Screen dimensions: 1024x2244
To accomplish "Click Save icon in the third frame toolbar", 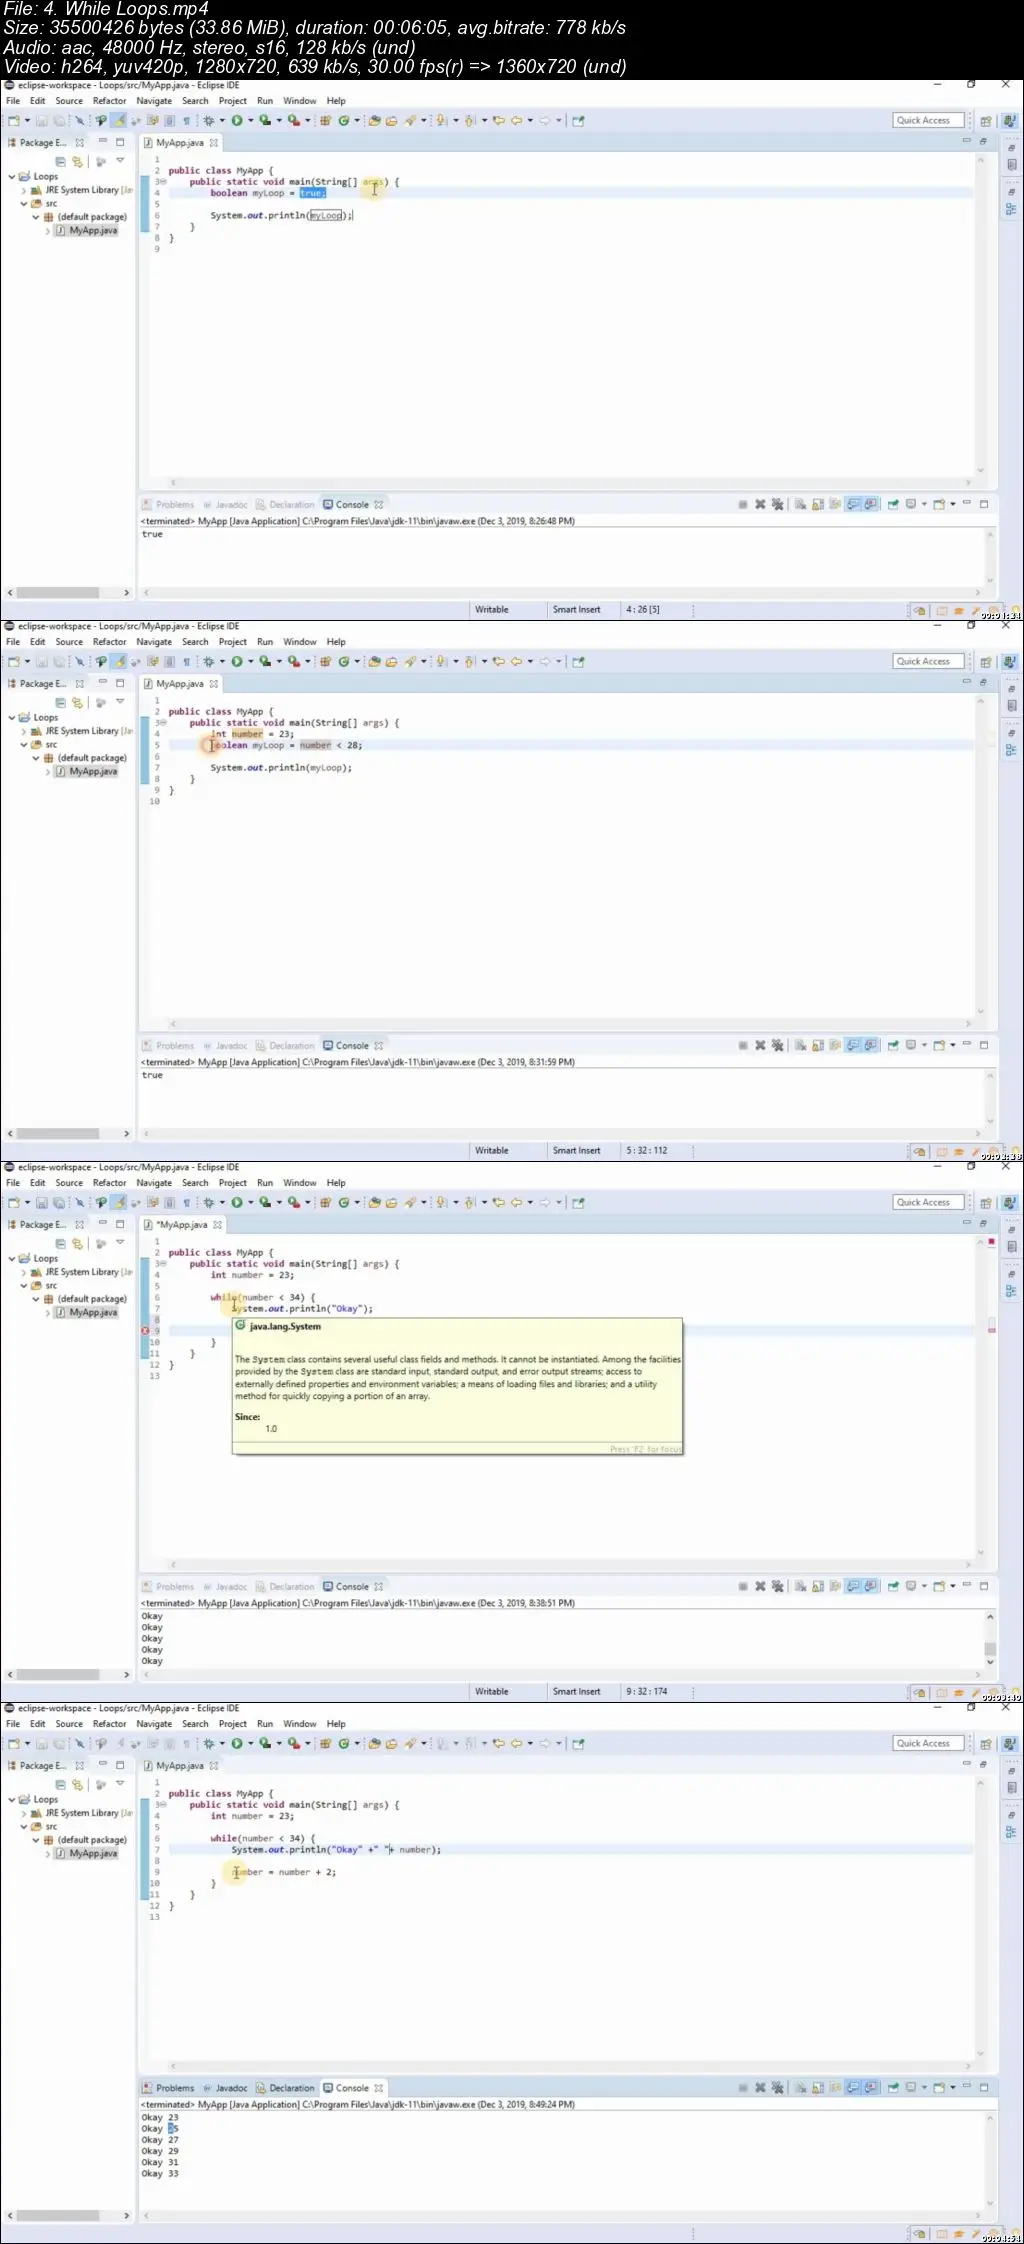I will pos(42,1202).
